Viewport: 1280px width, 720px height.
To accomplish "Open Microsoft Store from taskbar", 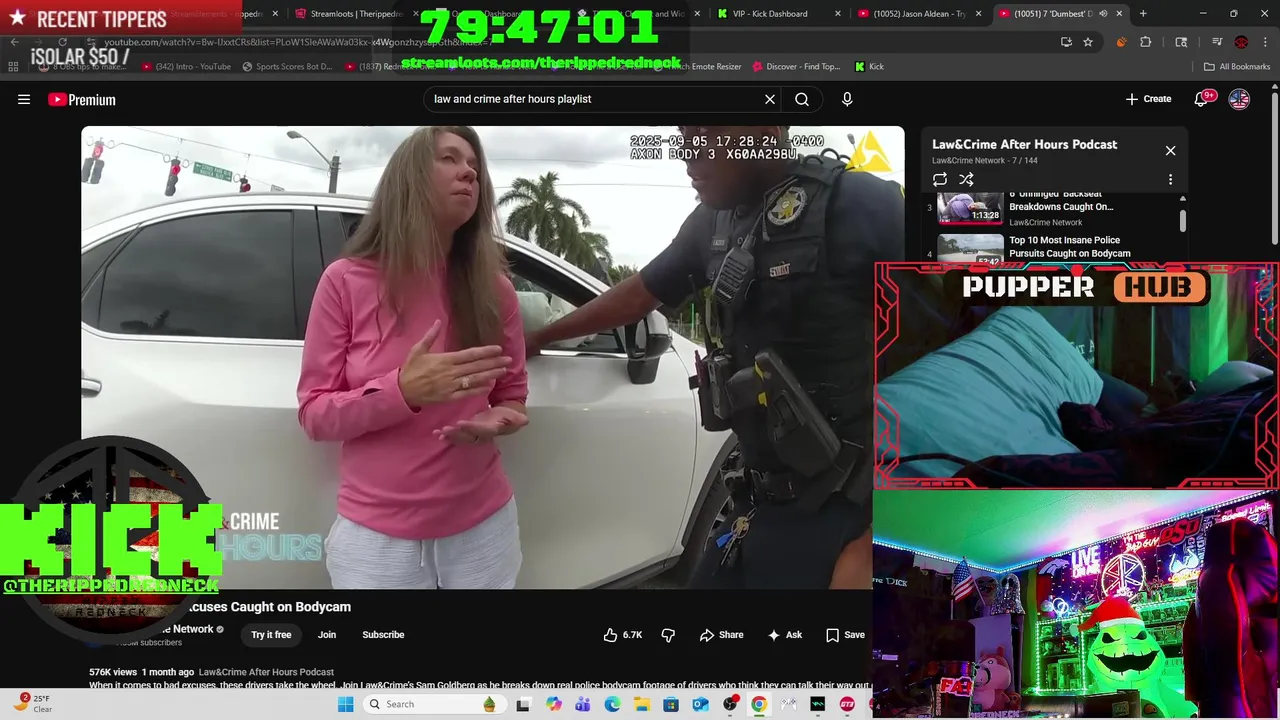I will 671,704.
